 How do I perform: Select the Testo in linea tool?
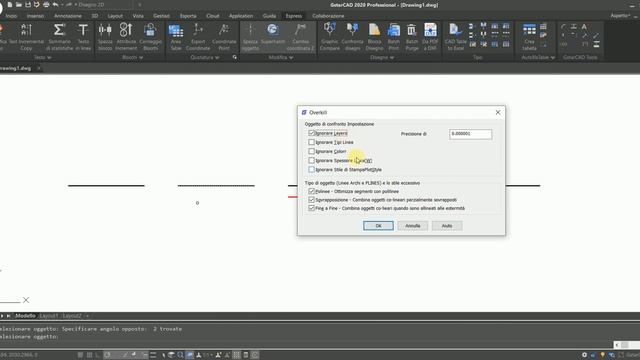pos(83,37)
